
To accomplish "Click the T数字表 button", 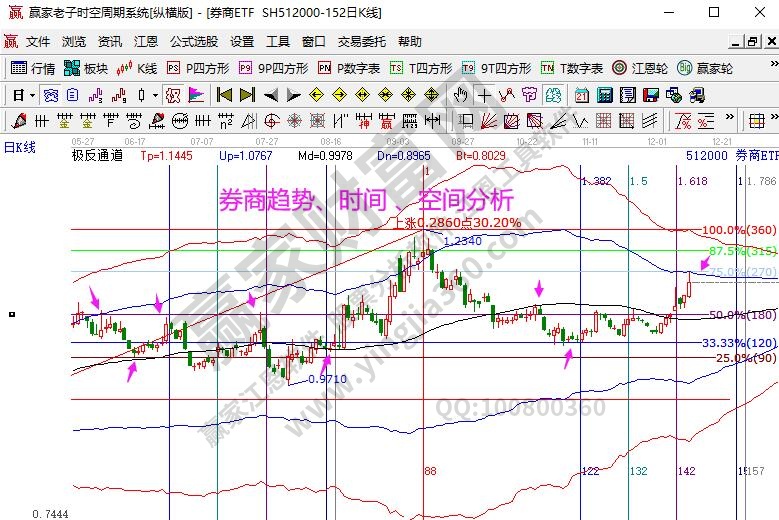I will [572, 68].
